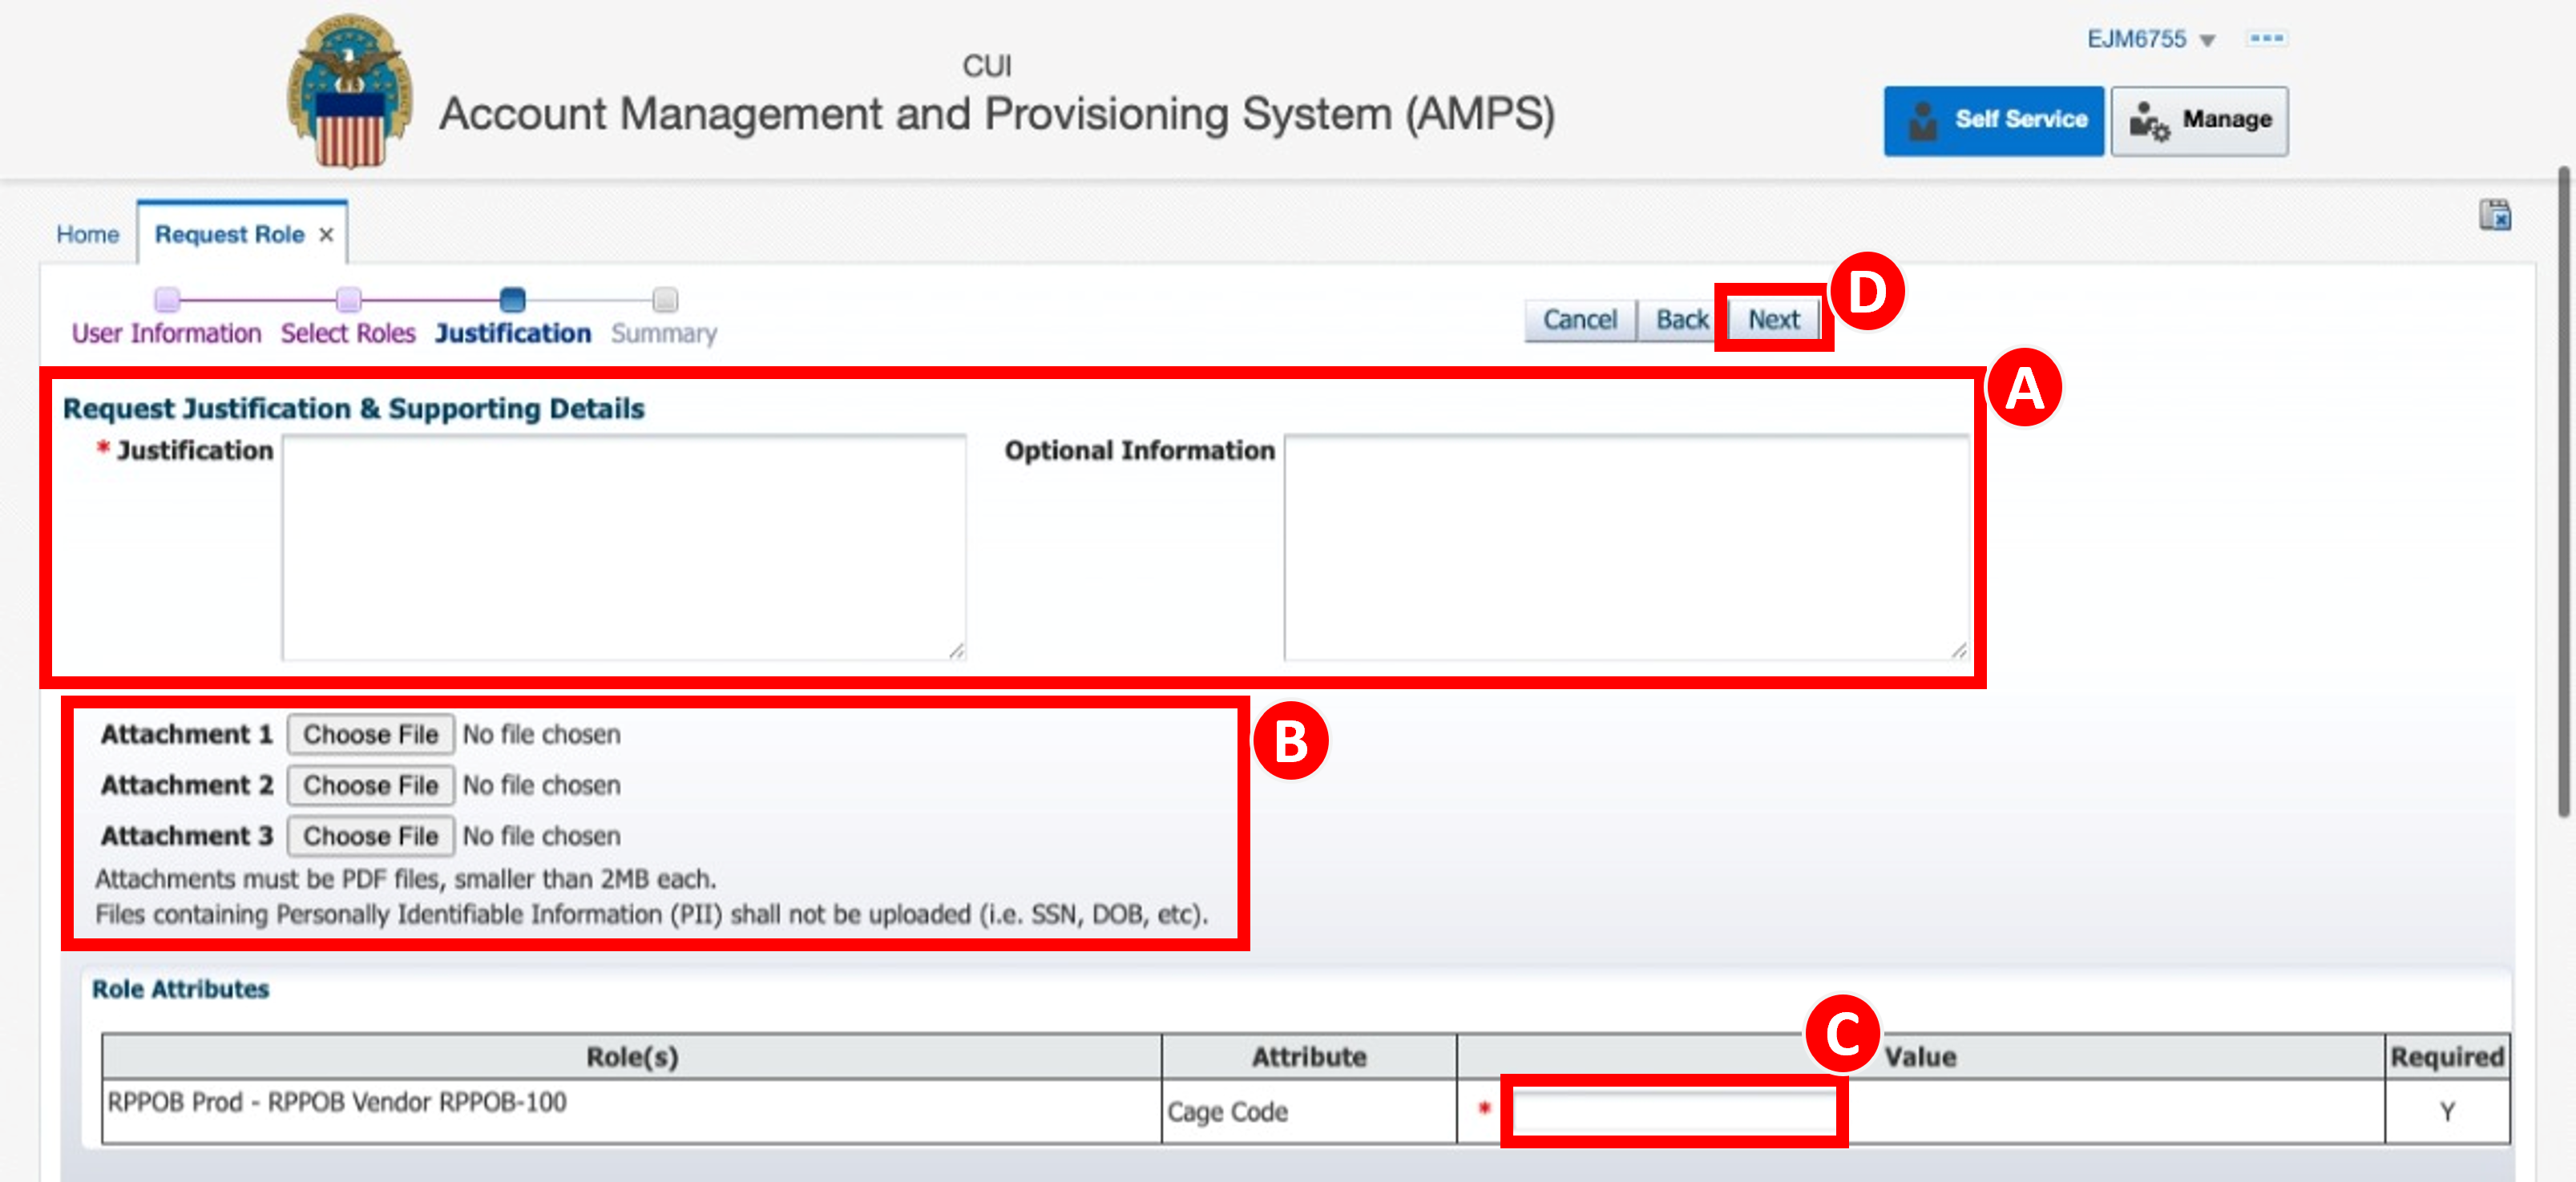
Task: Click the DLA eagle logo
Action: click(350, 92)
